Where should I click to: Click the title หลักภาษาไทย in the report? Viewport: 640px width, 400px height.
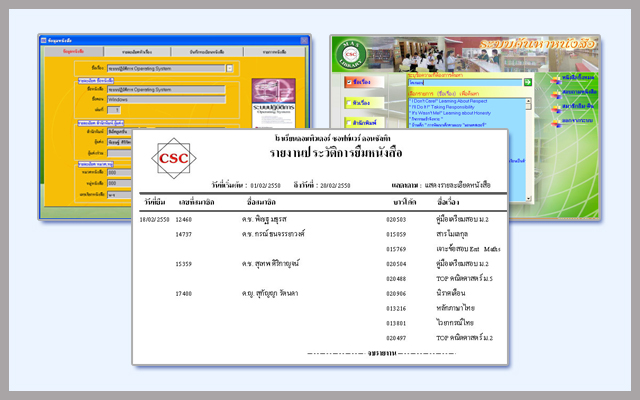pyautogui.click(x=455, y=308)
